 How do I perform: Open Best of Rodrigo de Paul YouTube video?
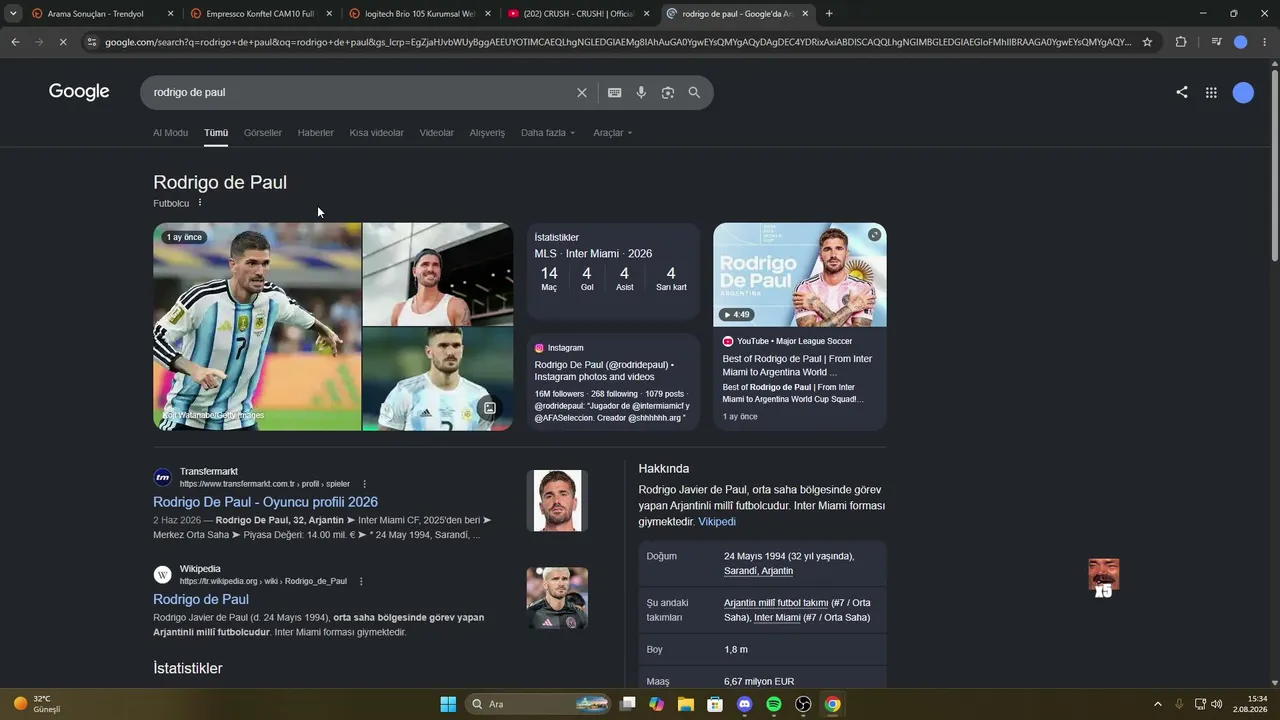(797, 365)
